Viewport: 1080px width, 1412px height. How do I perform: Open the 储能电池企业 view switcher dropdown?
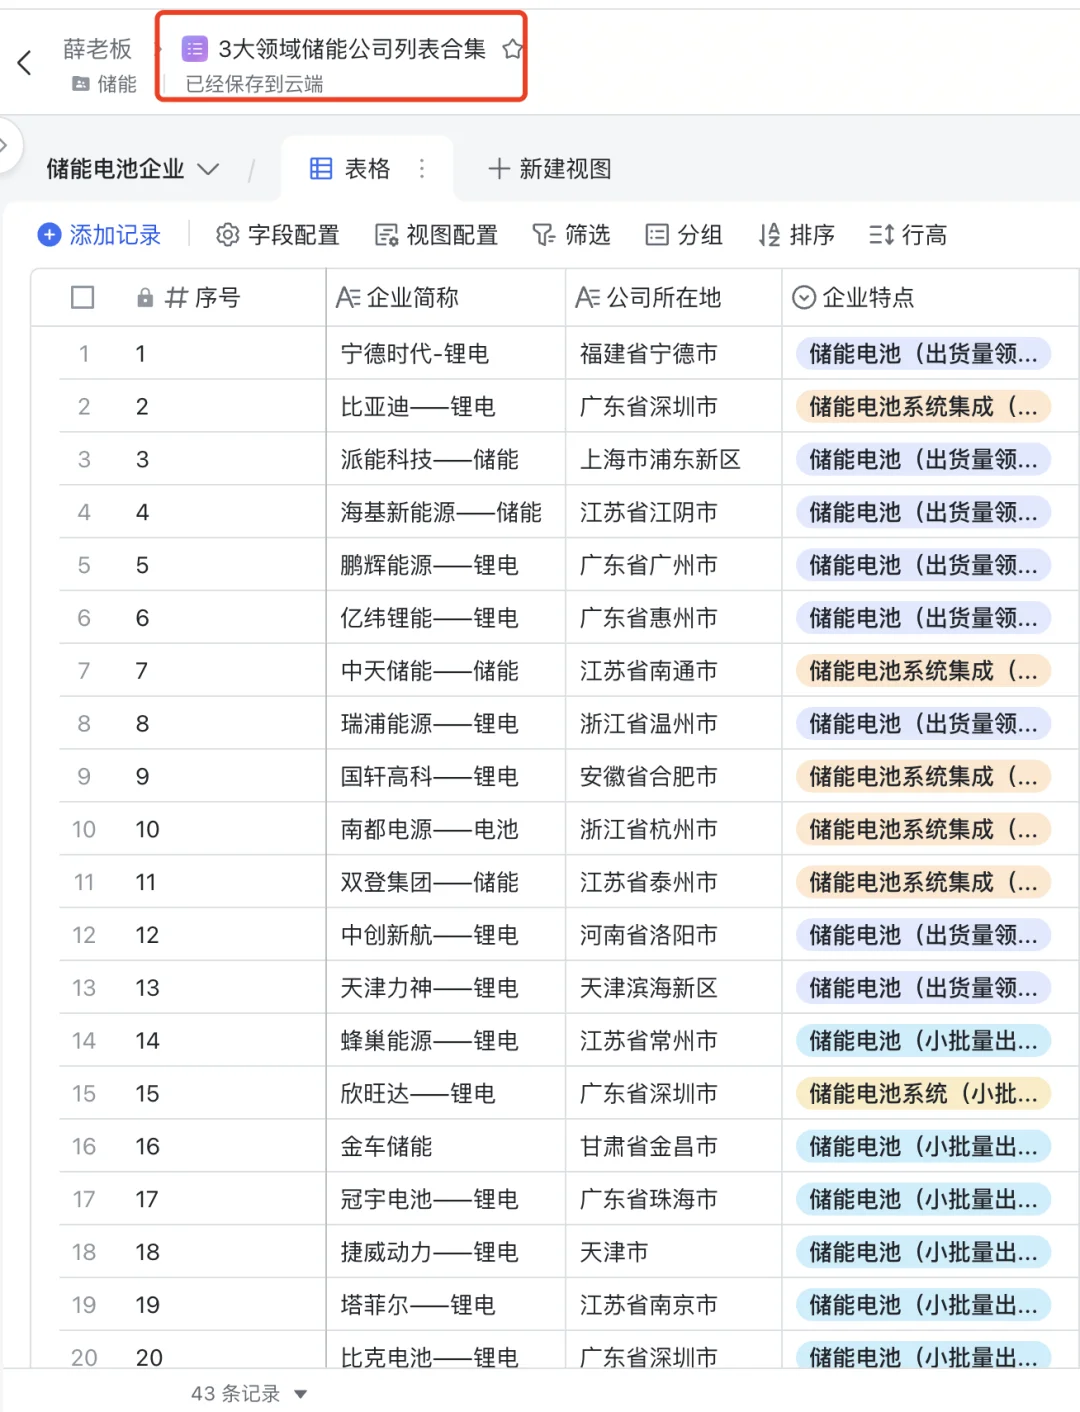point(209,169)
